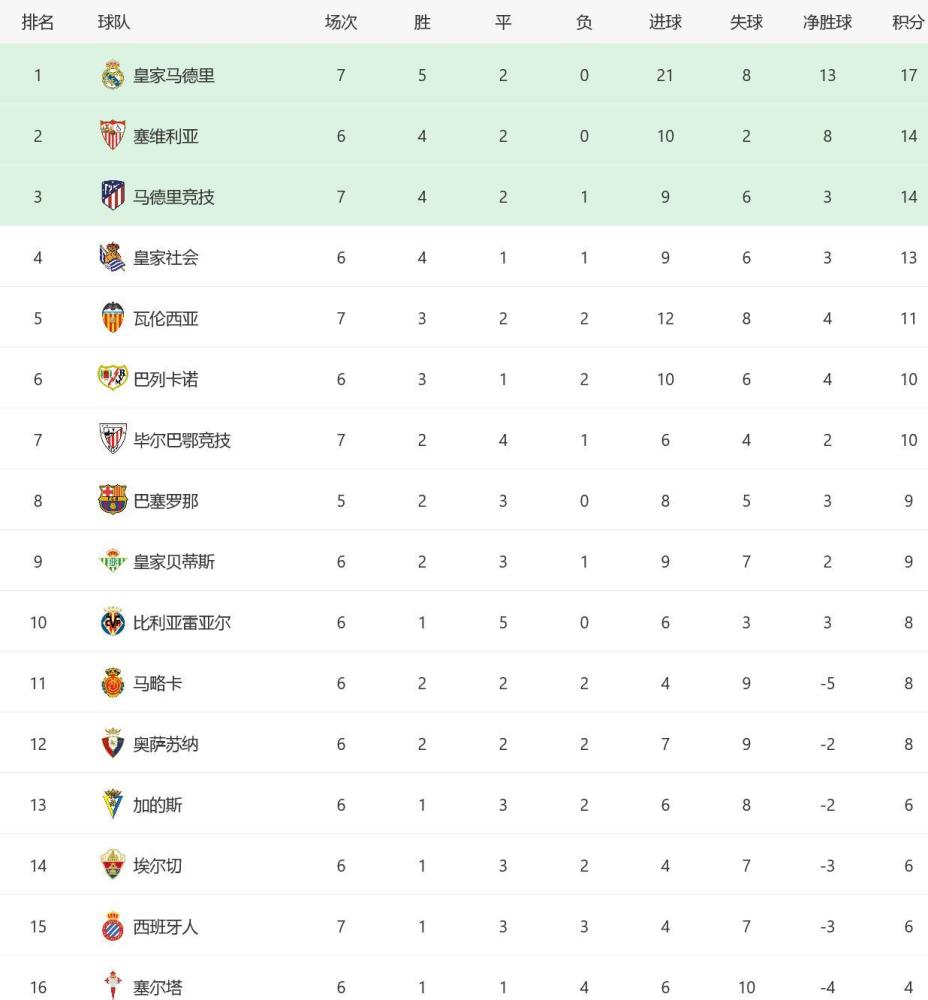Open the 巴塞罗那 team name link
This screenshot has height=1000, width=928.
(166, 501)
